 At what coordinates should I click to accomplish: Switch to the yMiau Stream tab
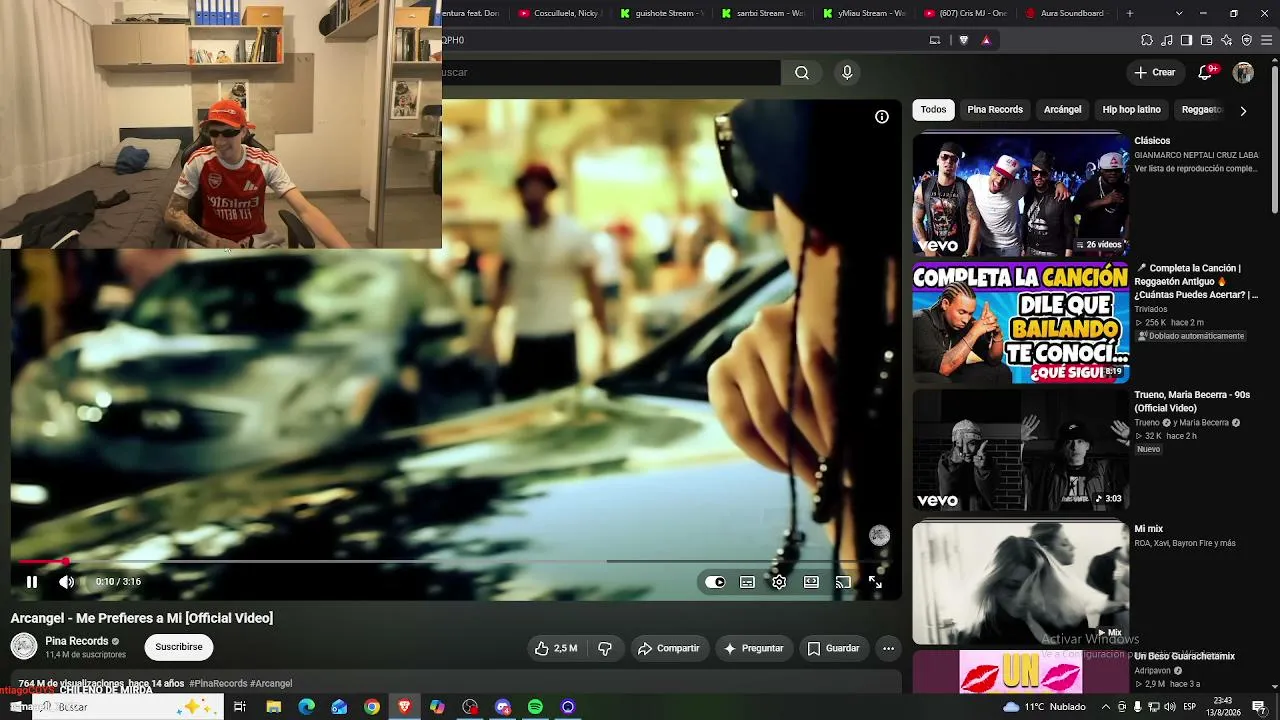[x=863, y=14]
